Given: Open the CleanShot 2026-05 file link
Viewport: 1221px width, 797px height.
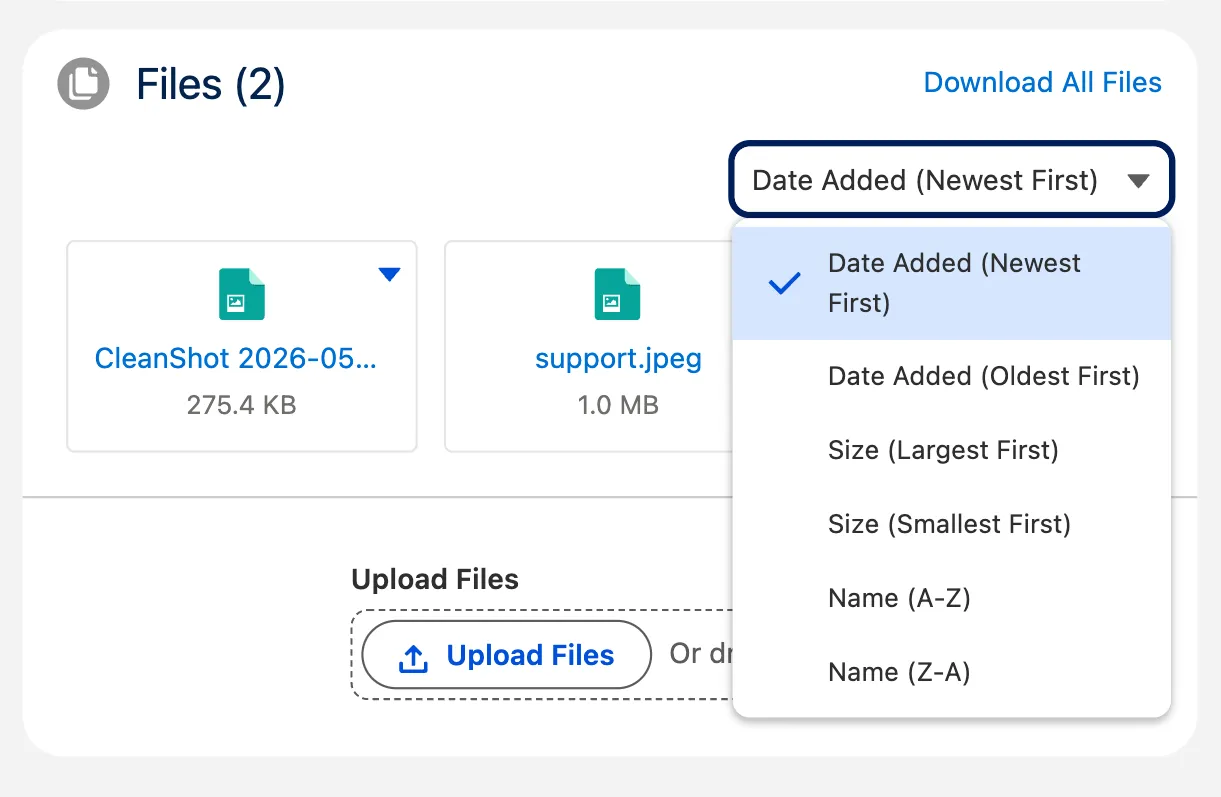Looking at the screenshot, I should (236, 358).
